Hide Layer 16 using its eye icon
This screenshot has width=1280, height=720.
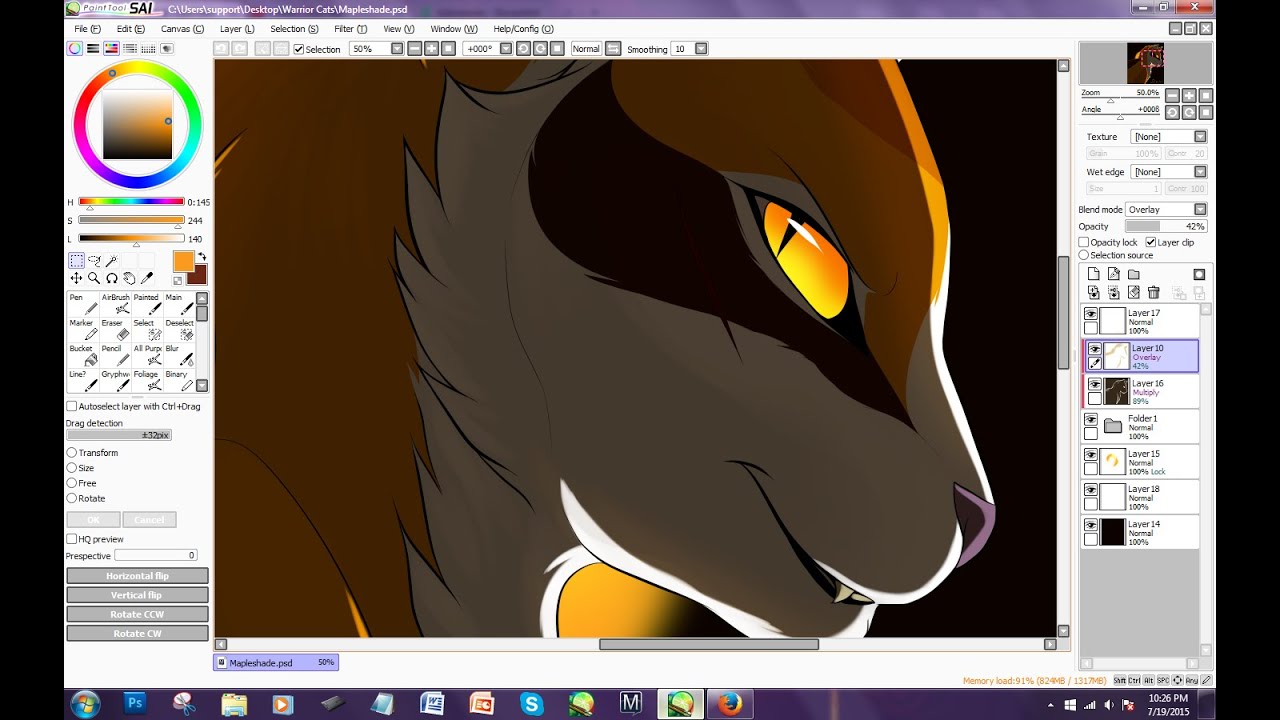click(x=1095, y=384)
